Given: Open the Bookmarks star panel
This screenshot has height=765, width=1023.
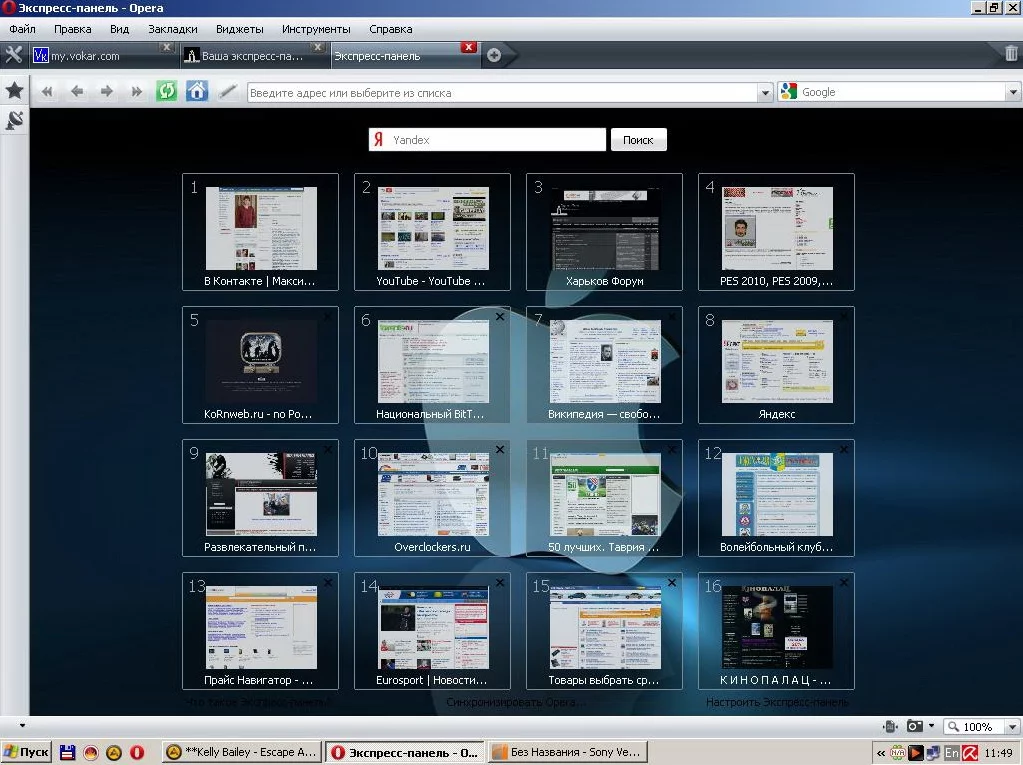Looking at the screenshot, I should pyautogui.click(x=14, y=90).
